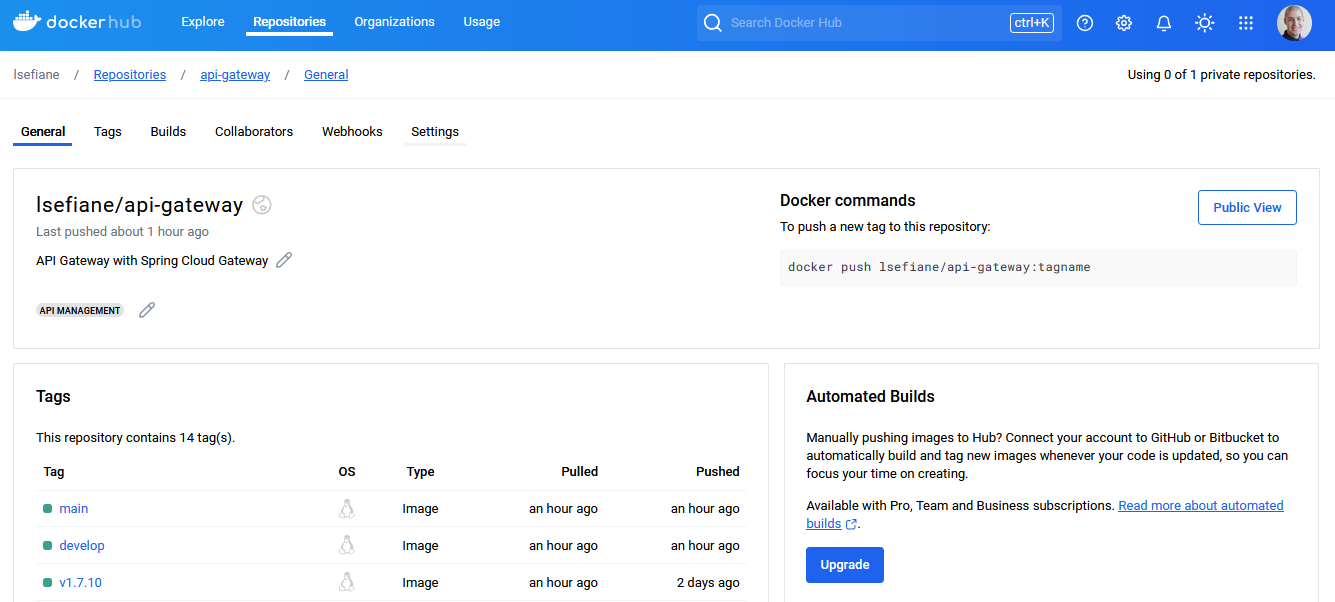Click the green status dot for main tag
Image resolution: width=1335 pixels, height=602 pixels.
tap(47, 509)
